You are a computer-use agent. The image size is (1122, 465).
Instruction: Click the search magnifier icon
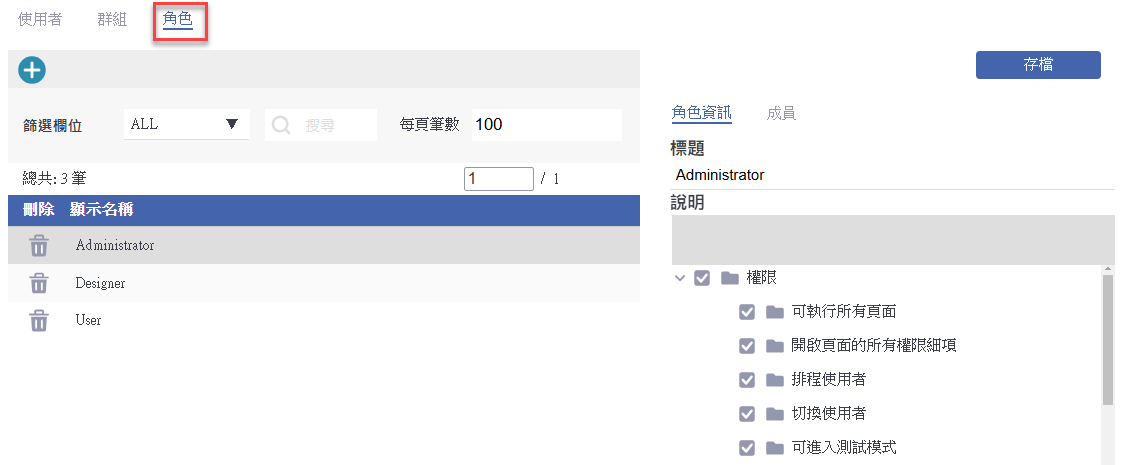click(x=280, y=125)
